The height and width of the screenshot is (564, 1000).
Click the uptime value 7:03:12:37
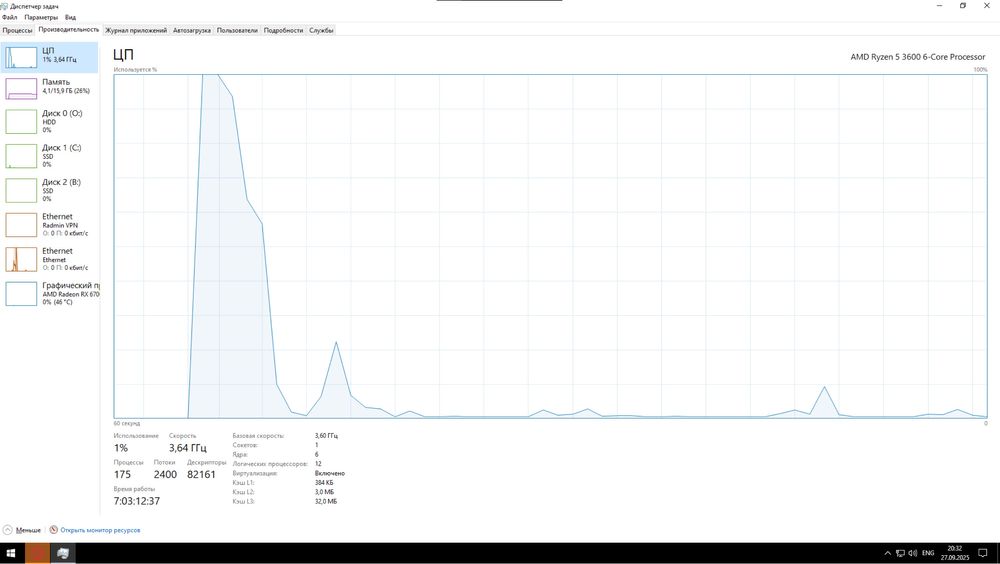[136, 501]
